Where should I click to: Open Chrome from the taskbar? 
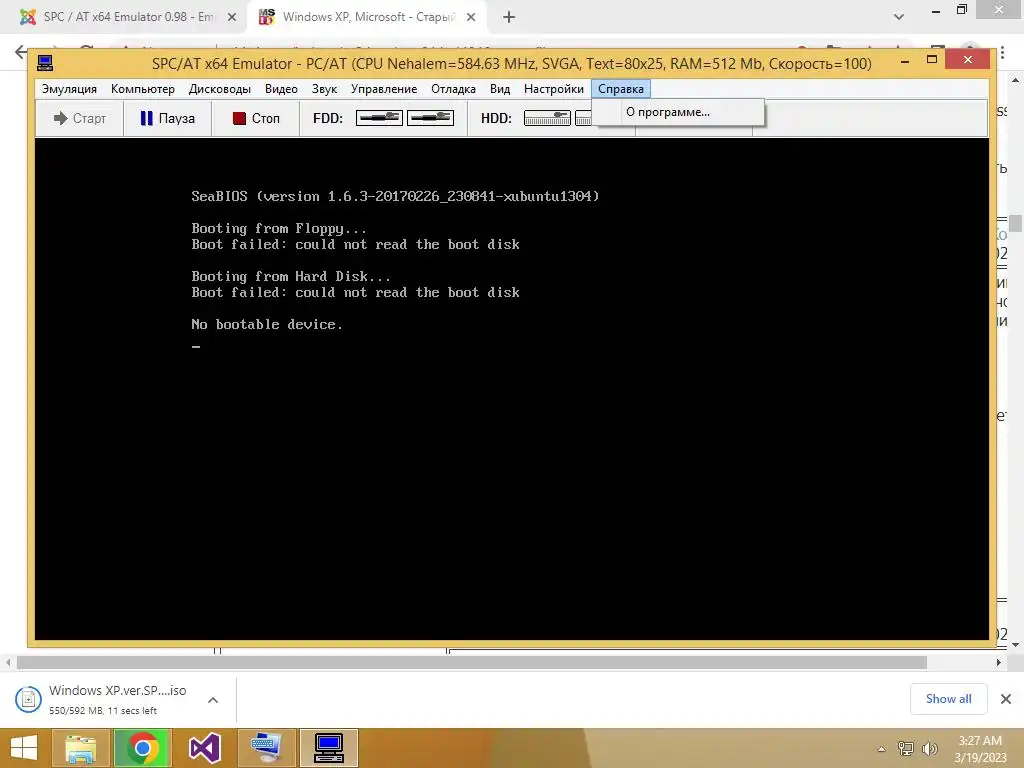[142, 748]
